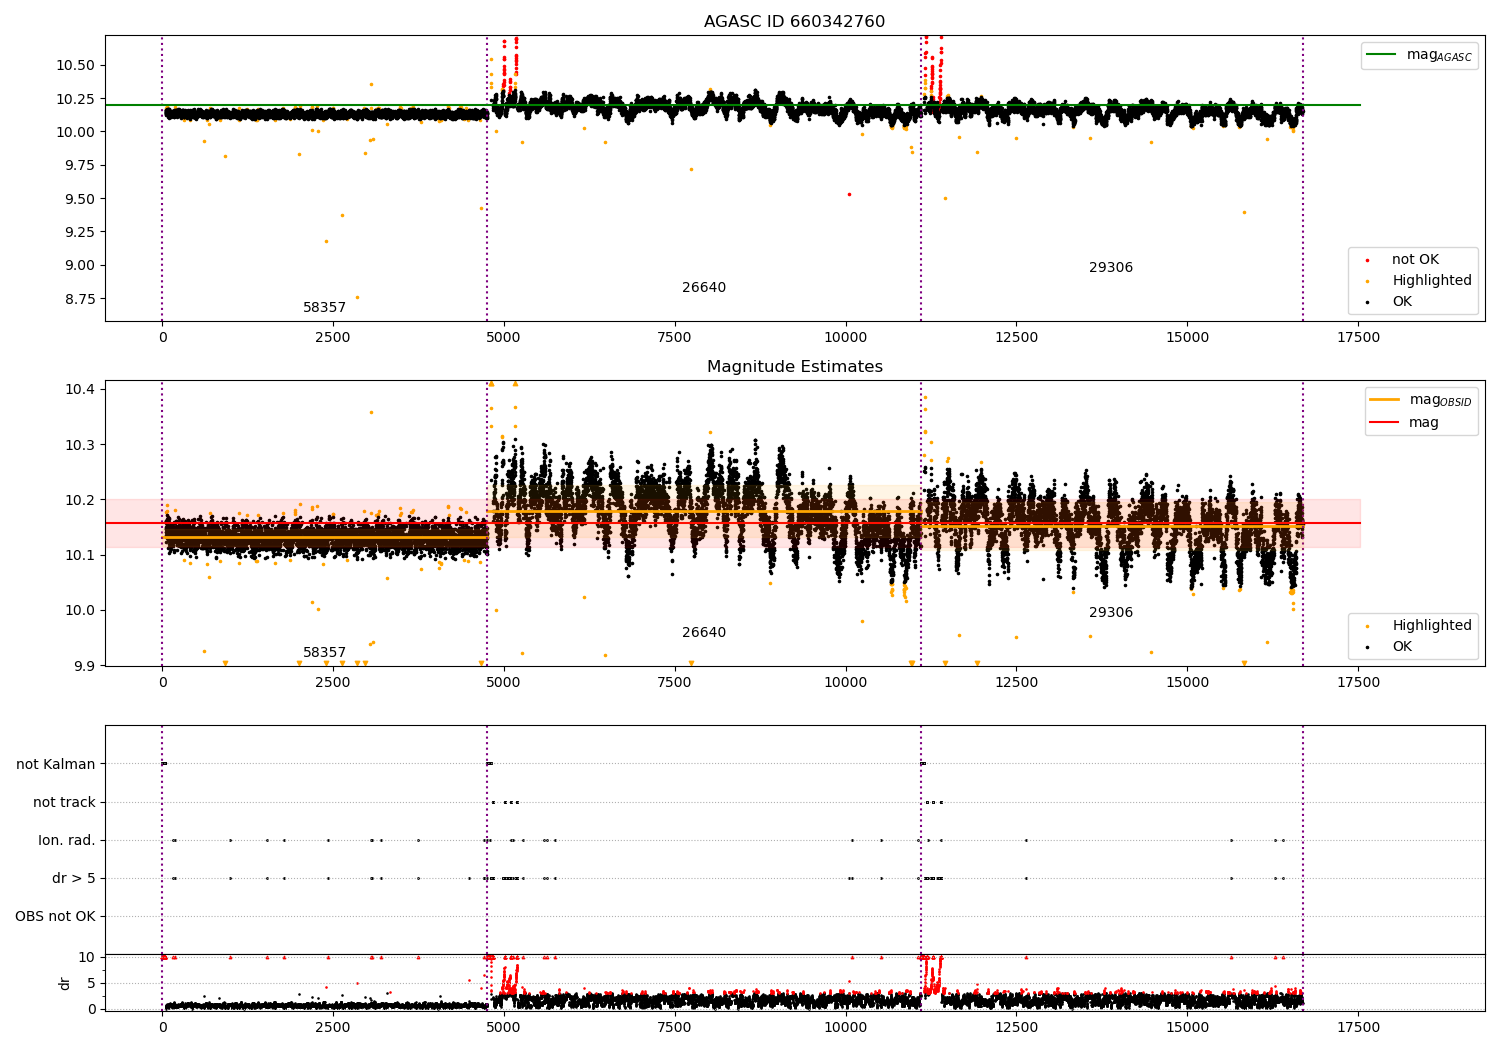Click the 'not Kalman' row label
Image resolution: width=1500 pixels, height=1050 pixels.
point(56,765)
